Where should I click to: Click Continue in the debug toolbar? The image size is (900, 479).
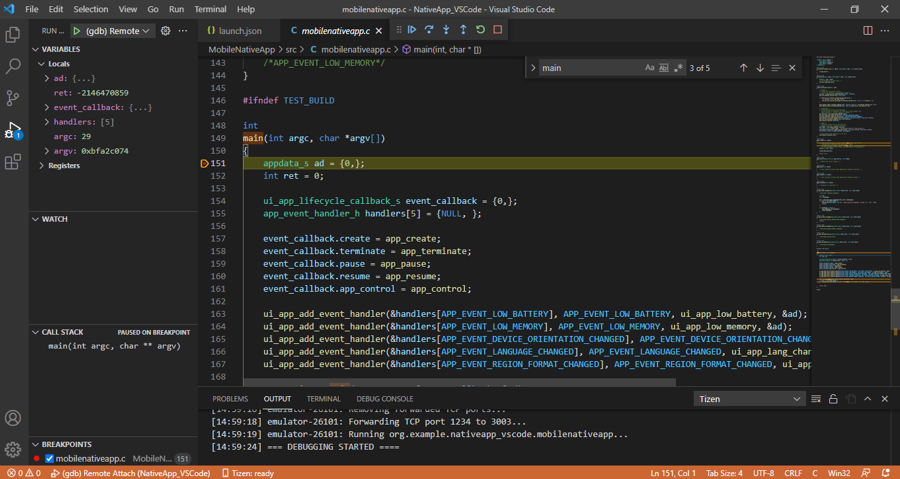click(x=412, y=30)
